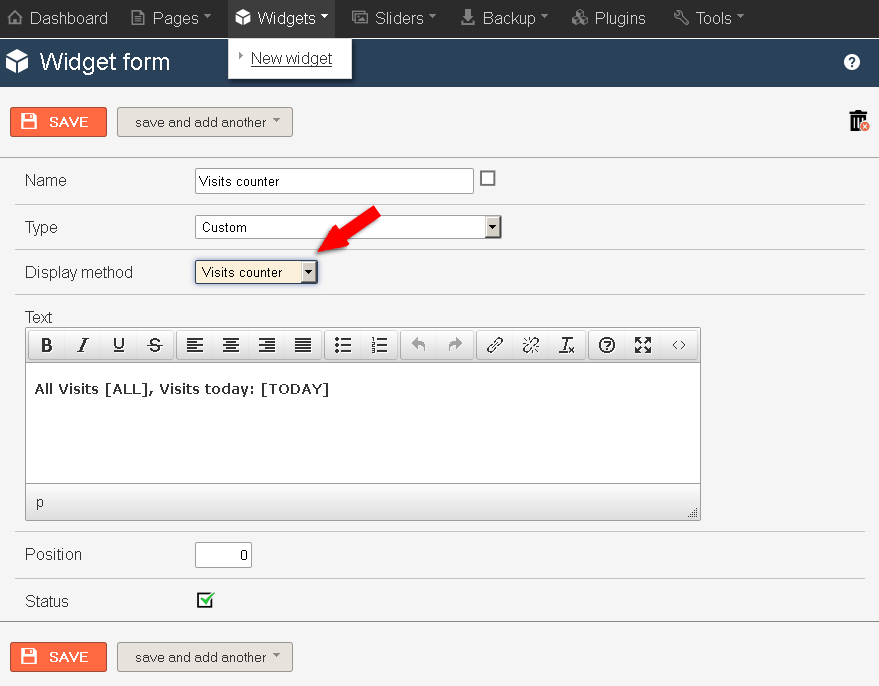Expand the top 'save and add another' dropdown
879x686 pixels.
coord(205,122)
